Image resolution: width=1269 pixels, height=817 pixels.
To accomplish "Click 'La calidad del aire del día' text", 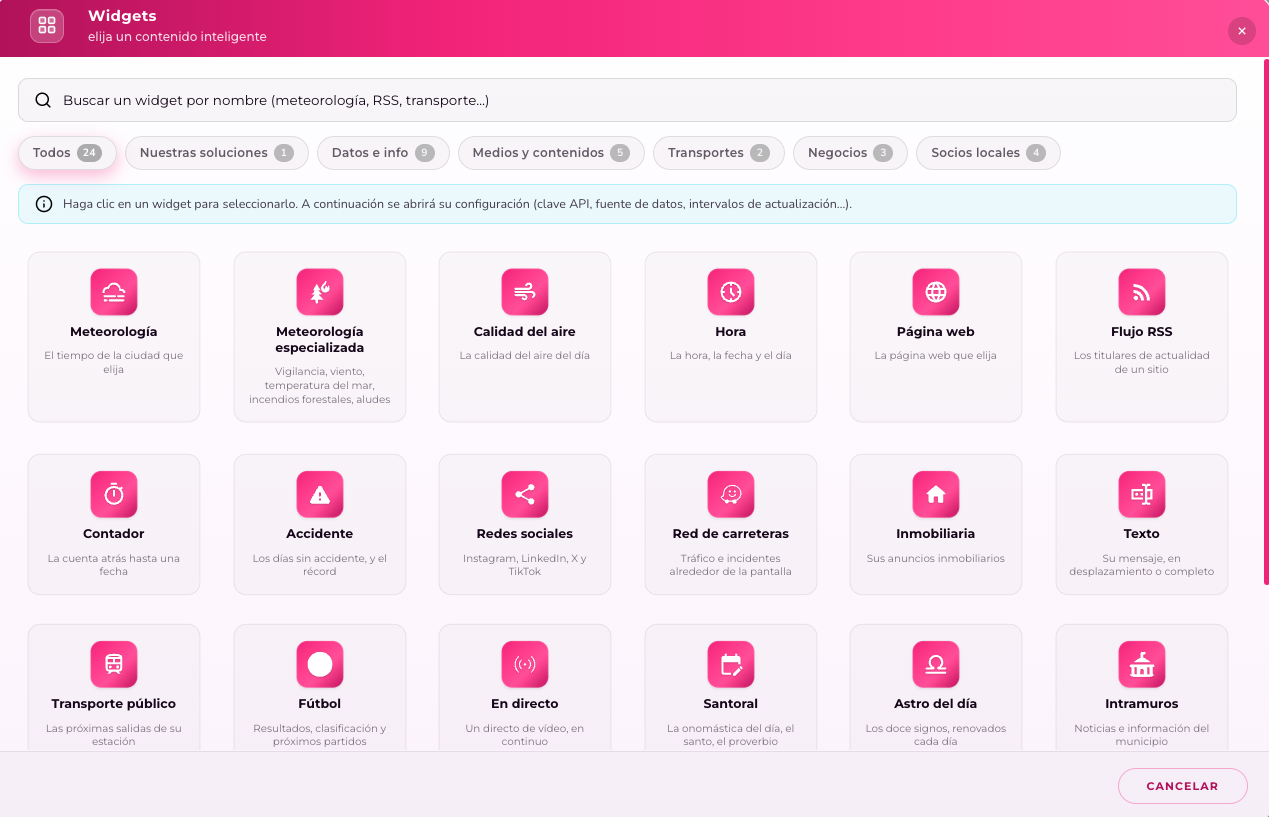I will point(525,355).
